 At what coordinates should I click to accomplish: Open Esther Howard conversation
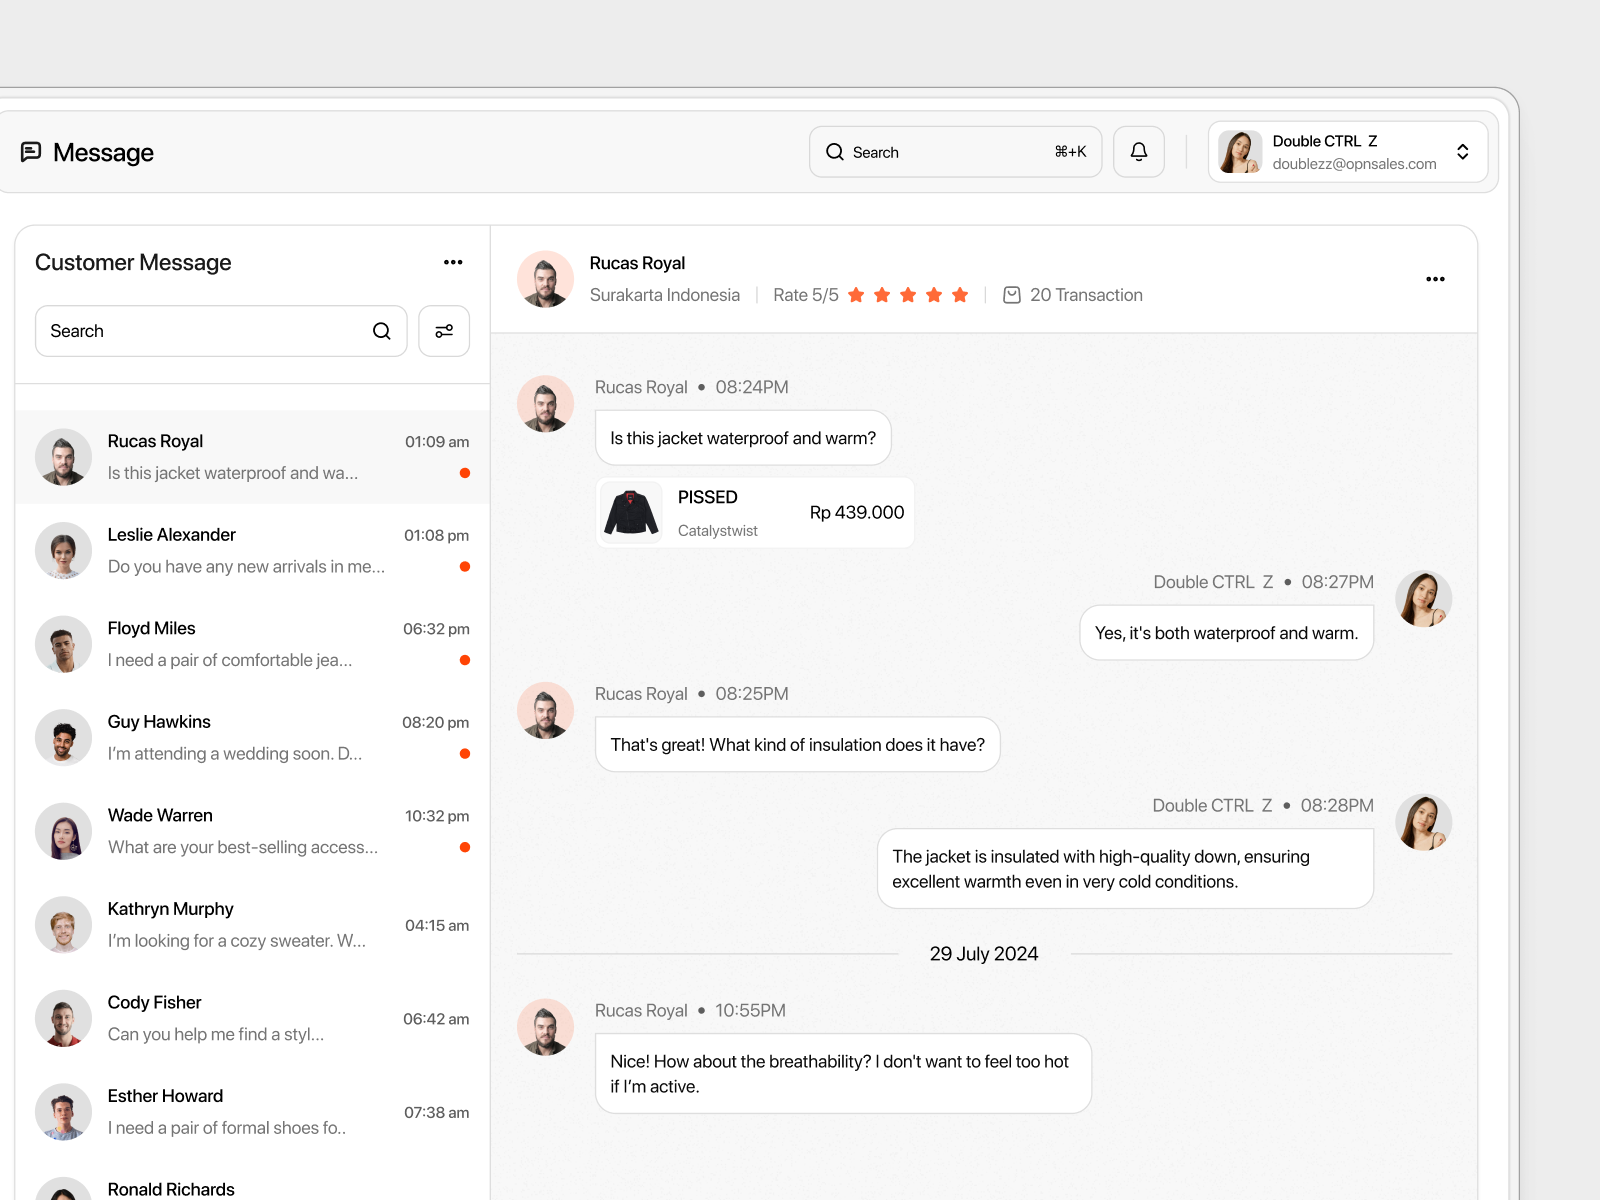(x=252, y=1112)
